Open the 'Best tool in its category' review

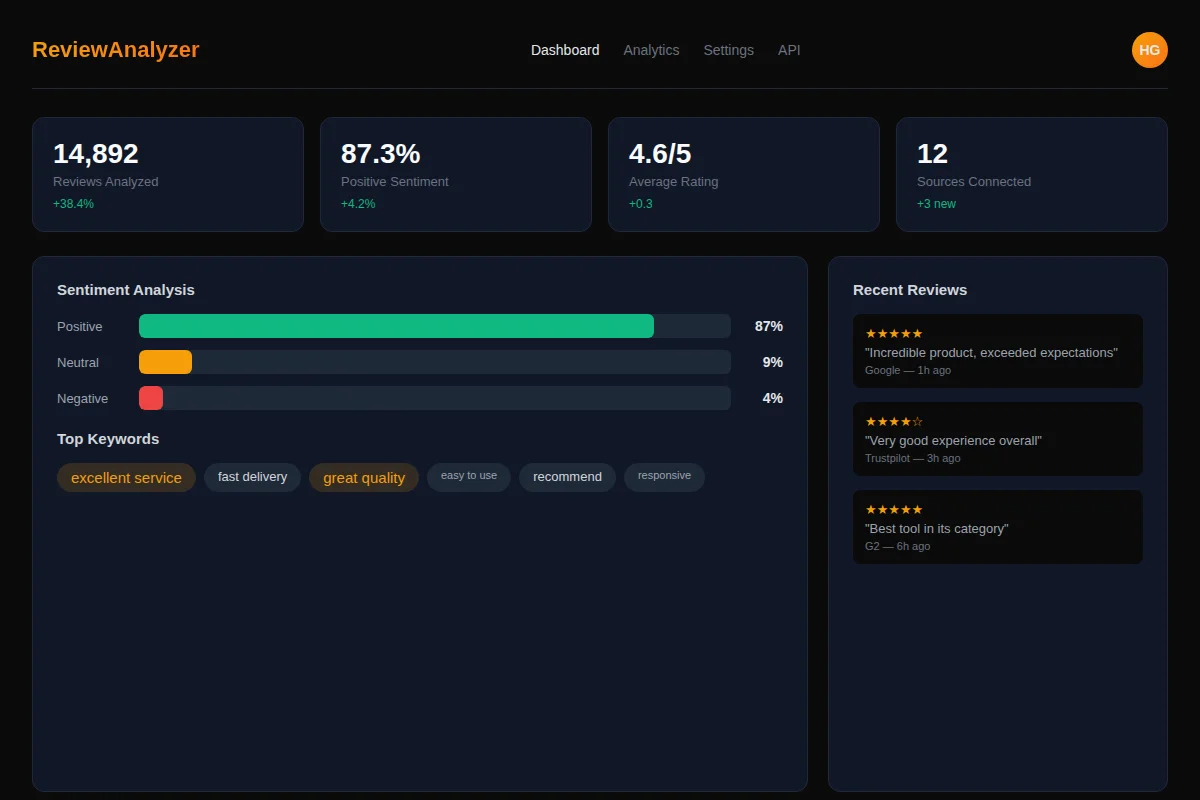click(x=997, y=527)
